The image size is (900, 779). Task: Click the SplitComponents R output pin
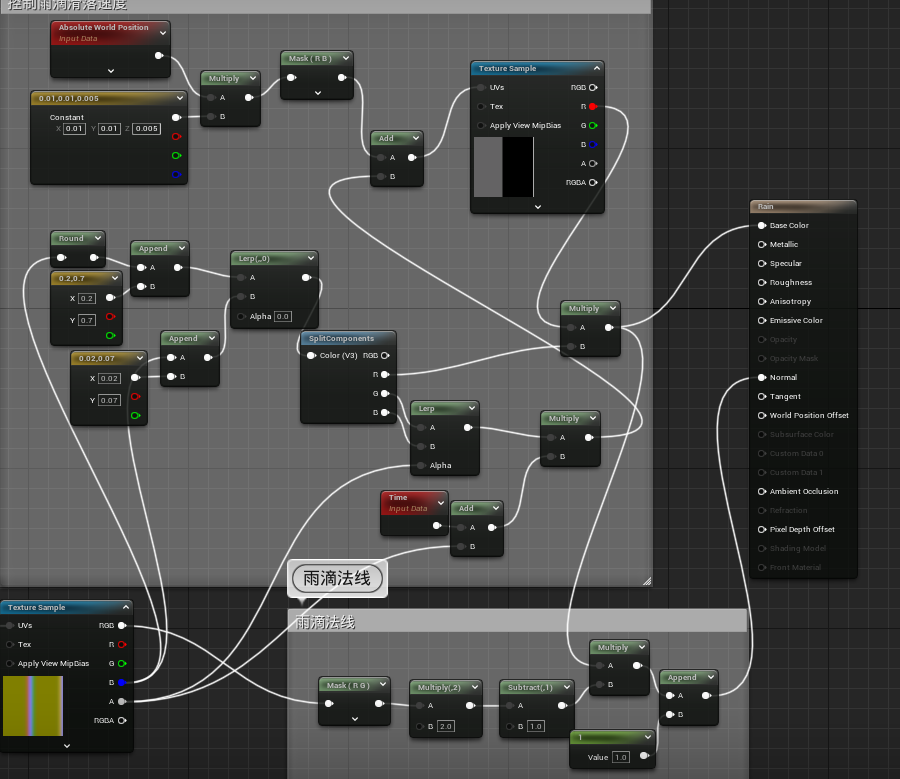pyautogui.click(x=385, y=374)
